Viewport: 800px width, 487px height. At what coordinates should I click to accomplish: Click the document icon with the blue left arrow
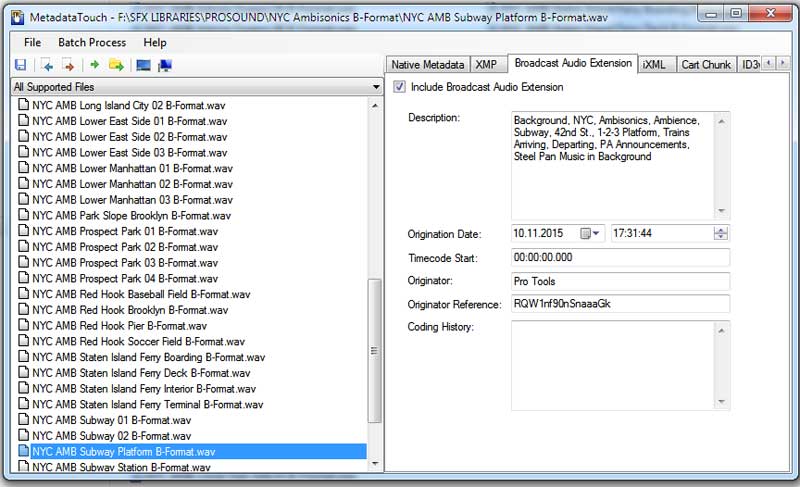coord(47,65)
